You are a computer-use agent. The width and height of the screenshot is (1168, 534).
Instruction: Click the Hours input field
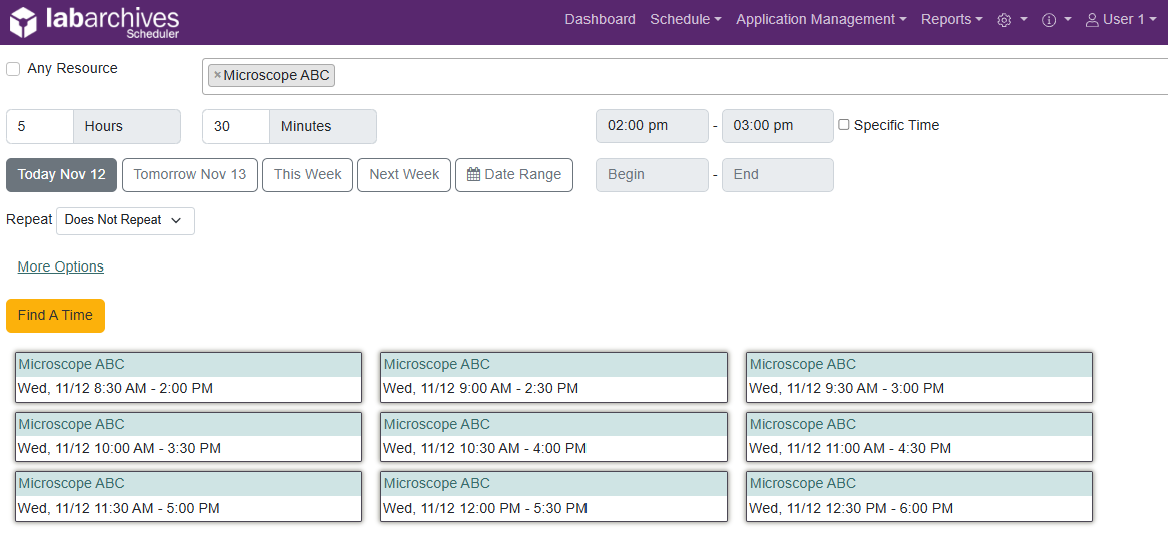click(40, 126)
